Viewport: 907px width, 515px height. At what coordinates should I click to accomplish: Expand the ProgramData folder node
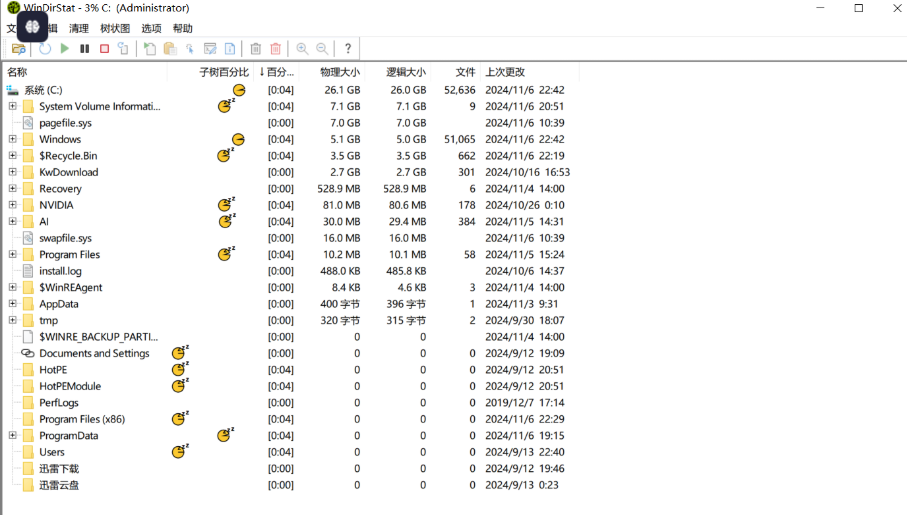point(13,435)
